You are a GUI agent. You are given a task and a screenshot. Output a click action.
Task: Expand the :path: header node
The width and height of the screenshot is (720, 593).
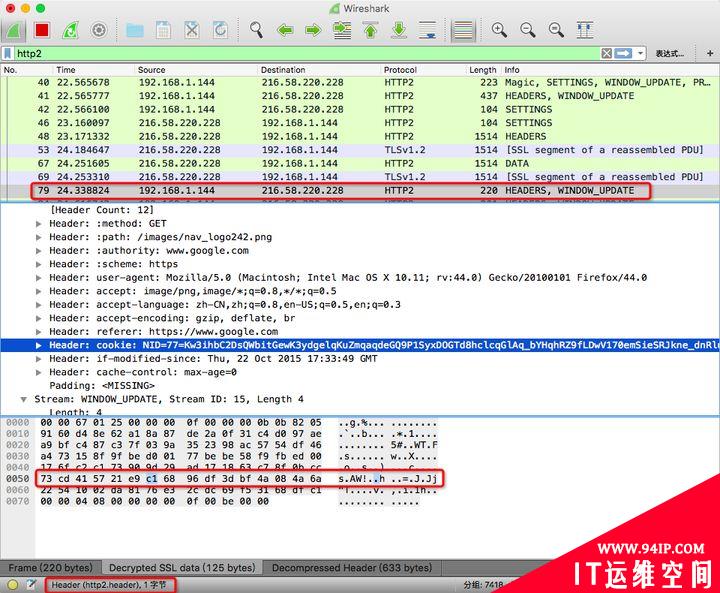39,237
